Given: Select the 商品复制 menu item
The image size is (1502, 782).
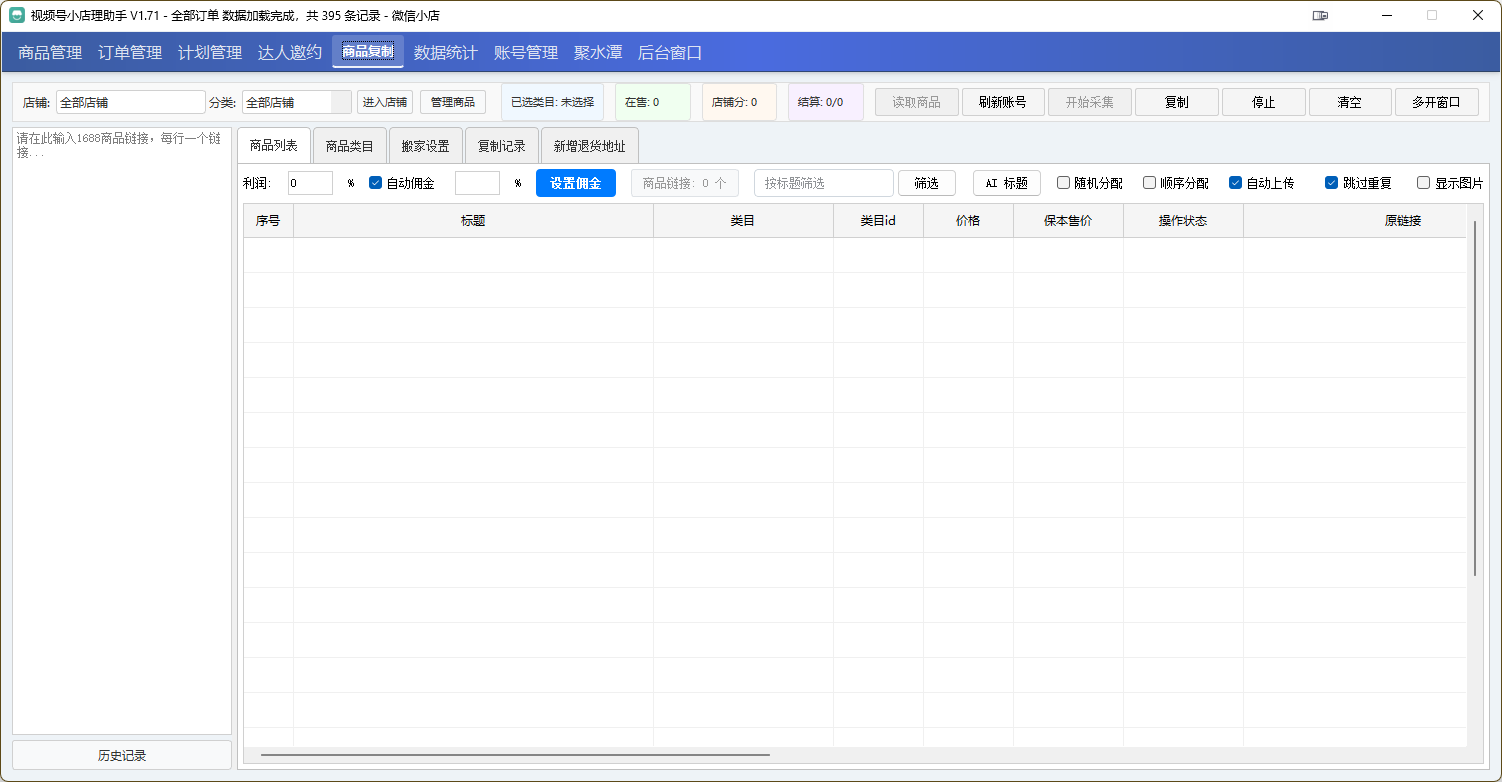Looking at the screenshot, I should pos(368,52).
